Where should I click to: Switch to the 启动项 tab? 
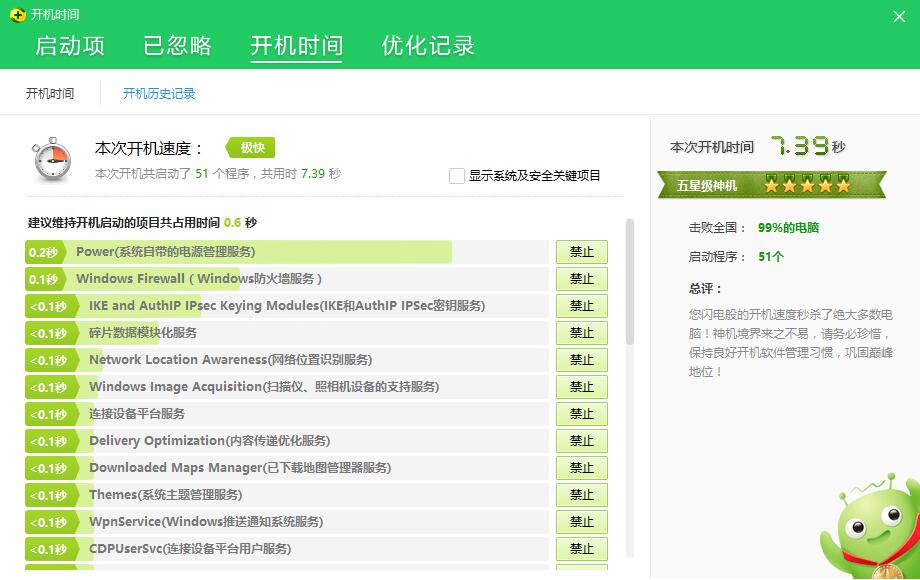click(68, 46)
